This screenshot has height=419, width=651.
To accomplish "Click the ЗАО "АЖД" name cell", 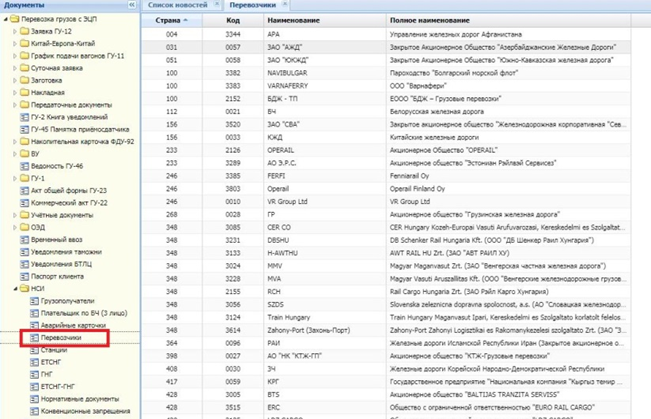I will [x=325, y=47].
